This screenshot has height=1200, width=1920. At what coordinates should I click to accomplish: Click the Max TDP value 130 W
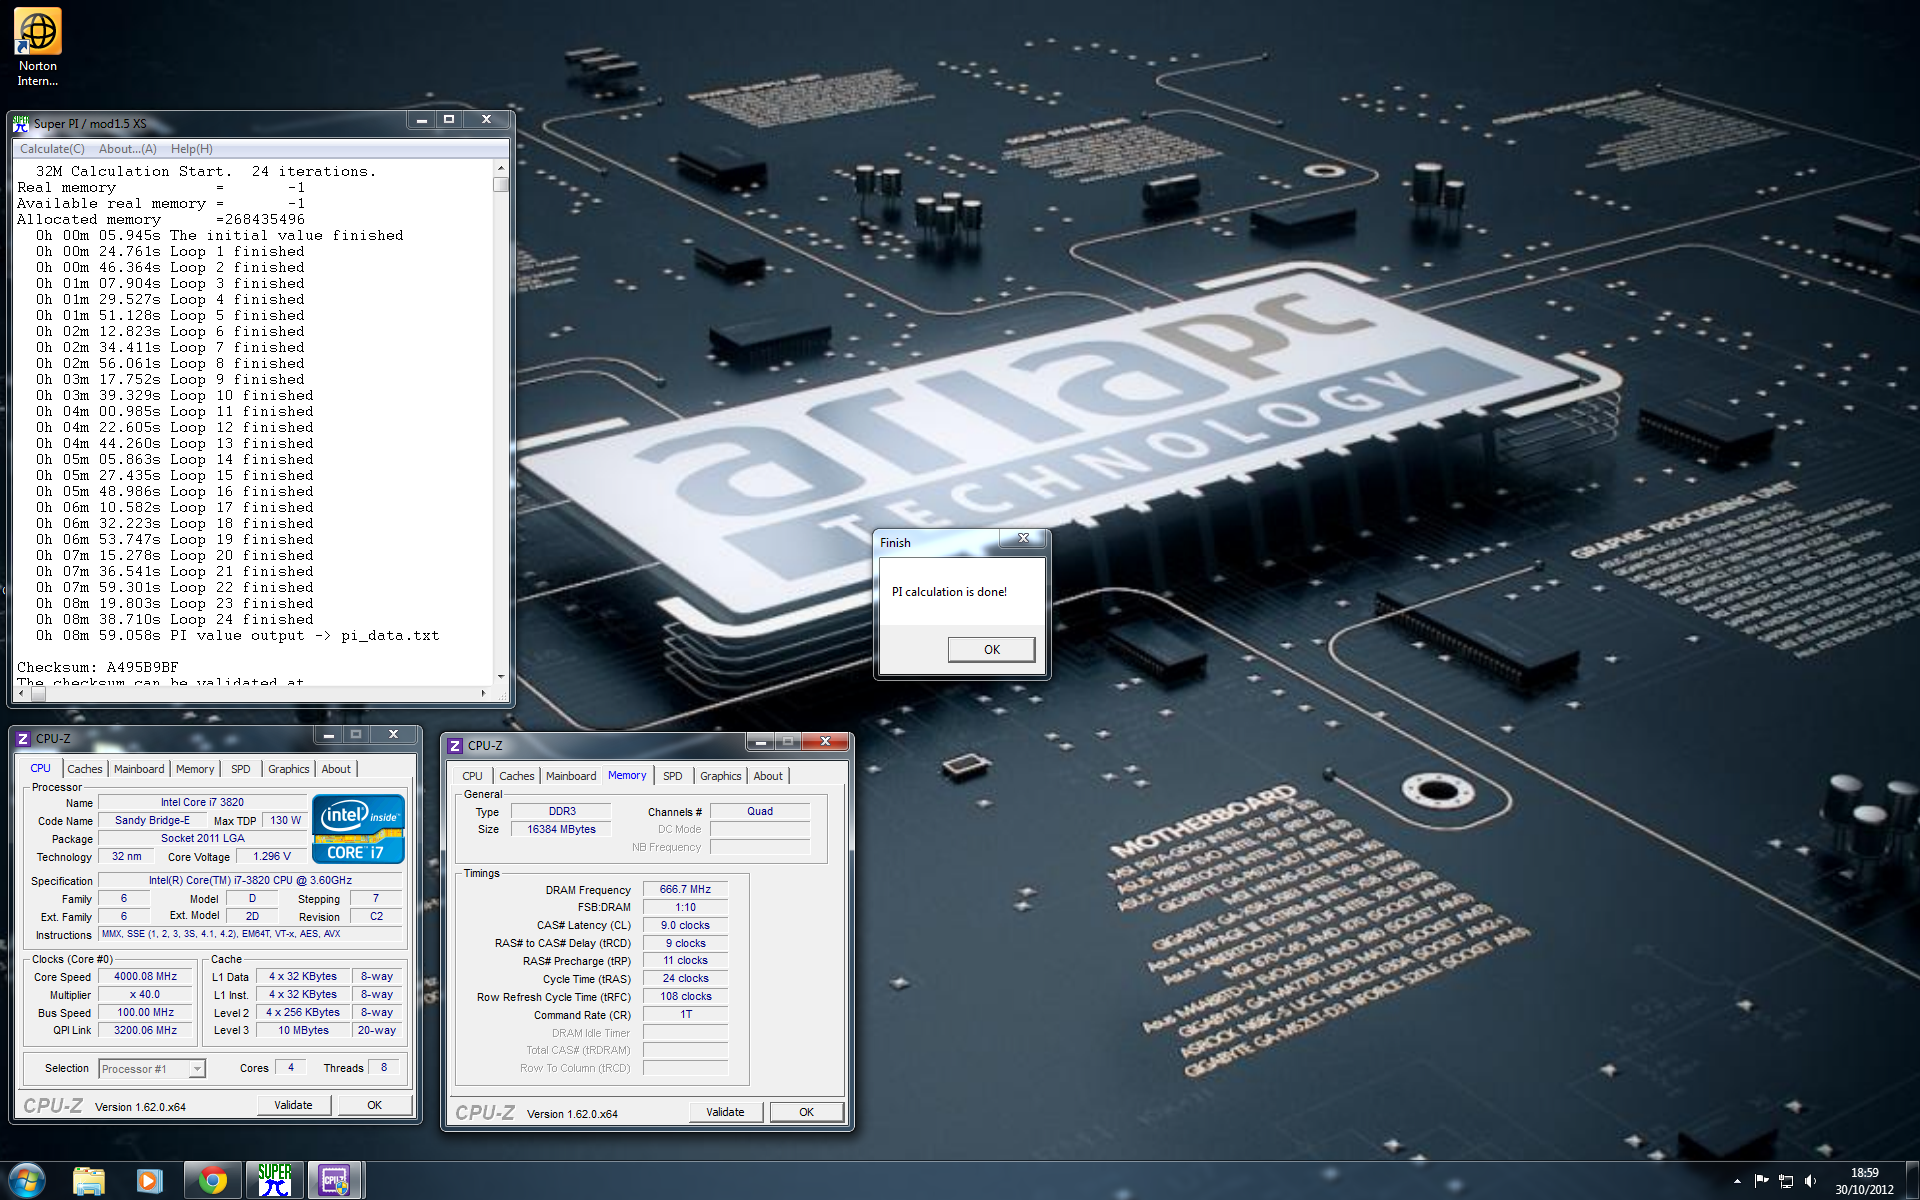pos(286,821)
